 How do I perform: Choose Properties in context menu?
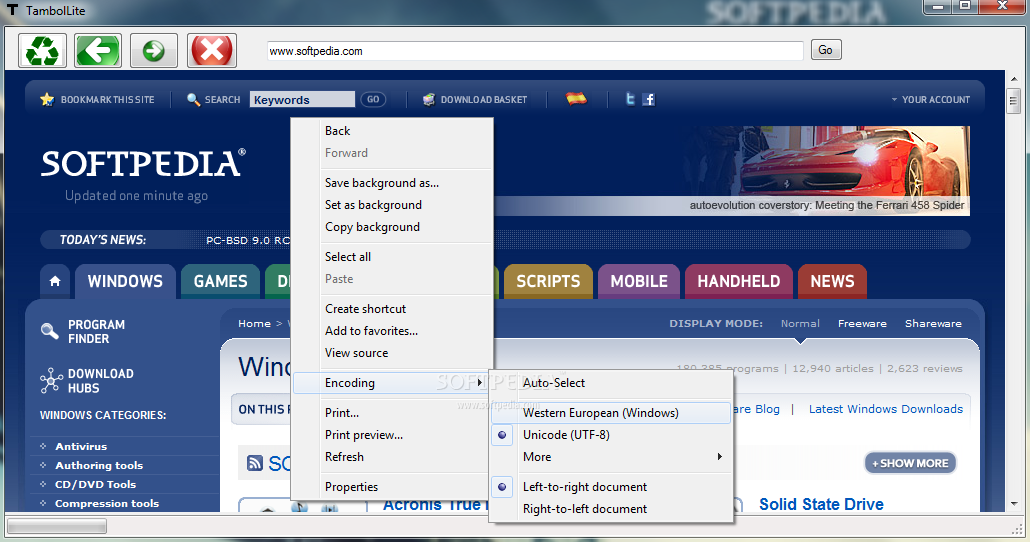392,487
